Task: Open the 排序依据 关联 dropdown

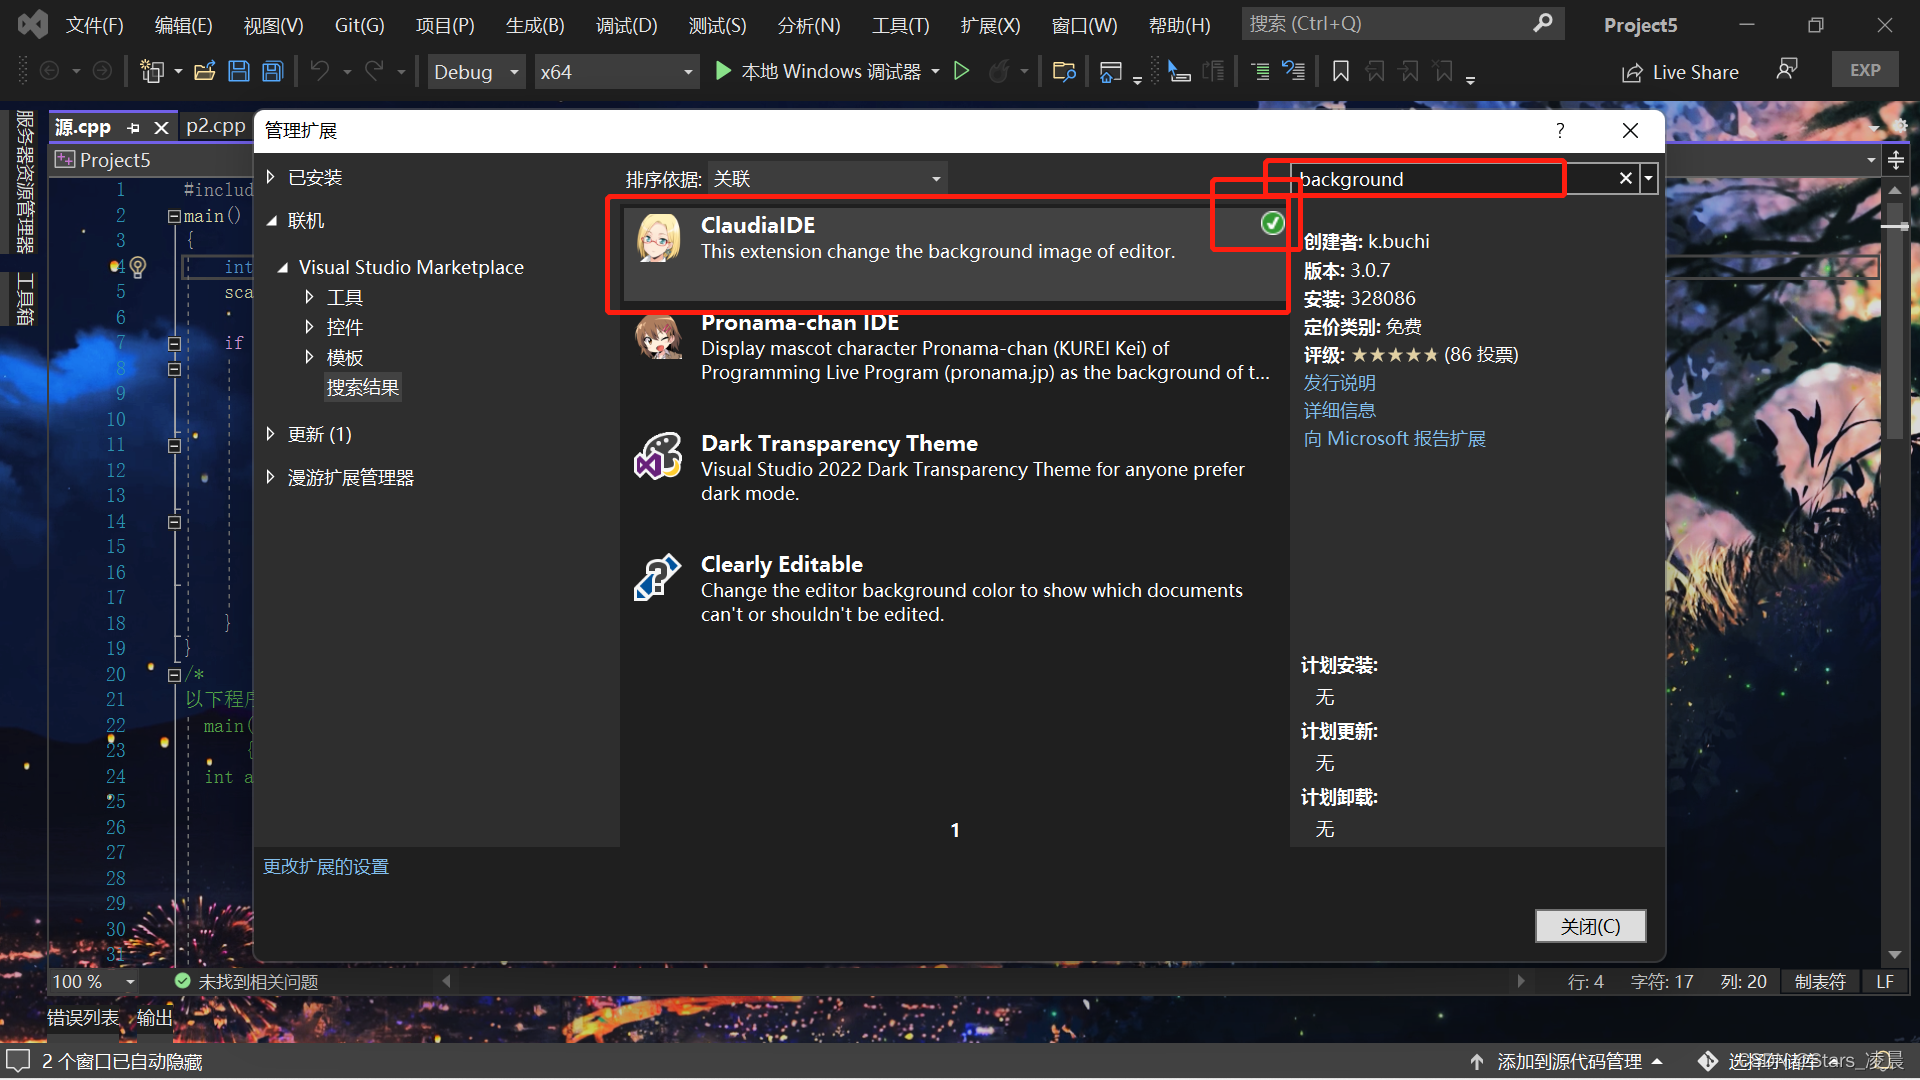Action: pos(827,179)
